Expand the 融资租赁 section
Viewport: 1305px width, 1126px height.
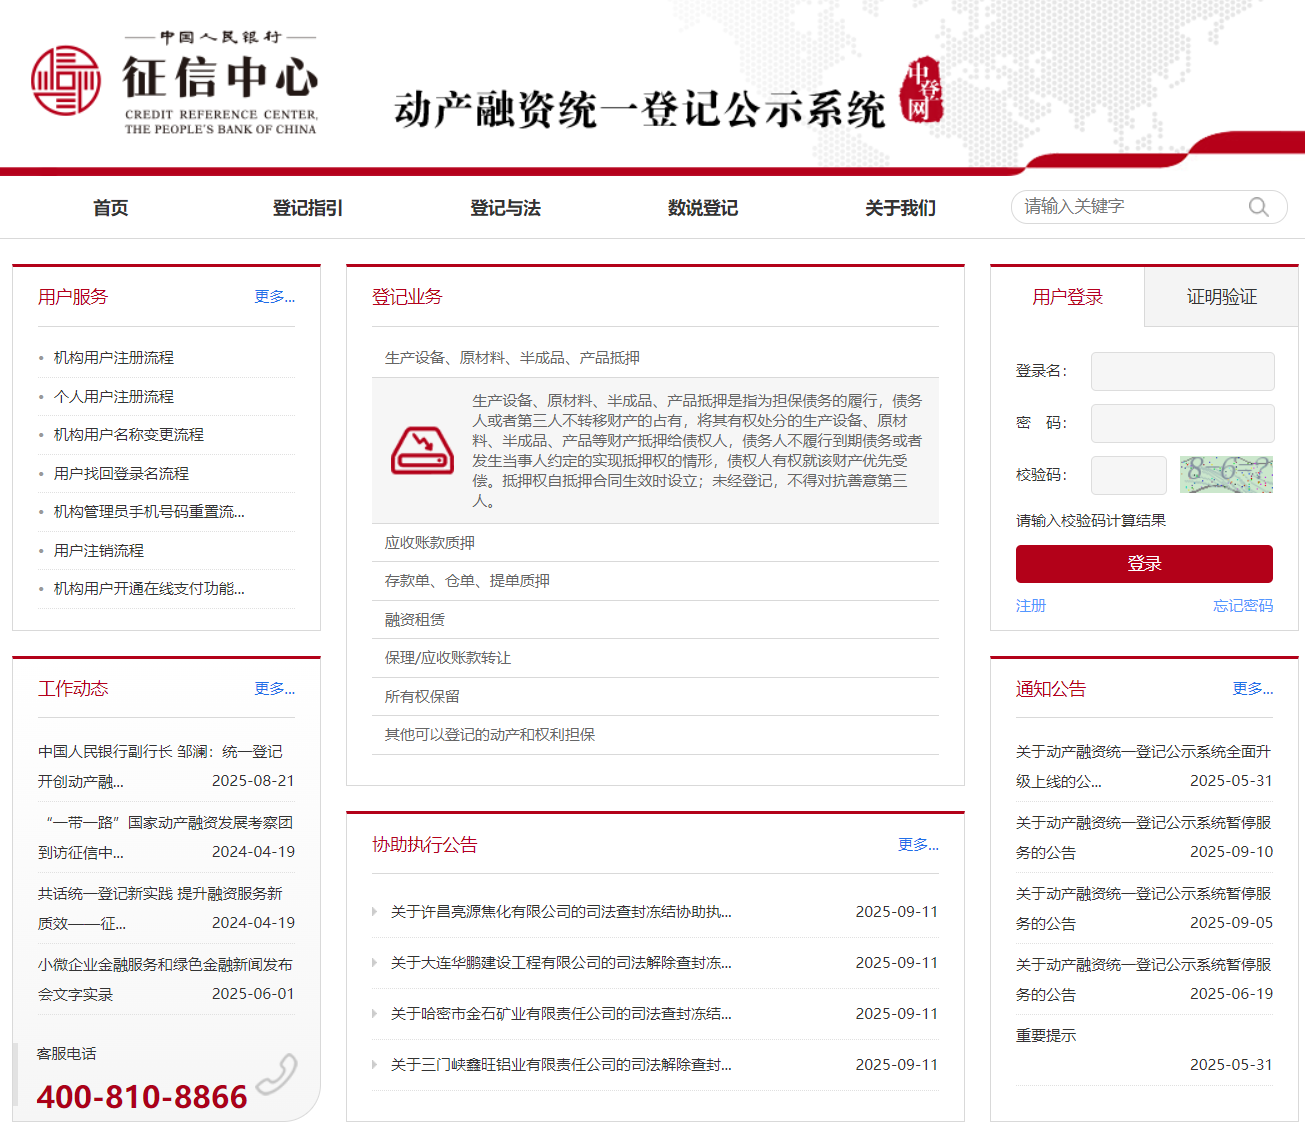coord(415,620)
